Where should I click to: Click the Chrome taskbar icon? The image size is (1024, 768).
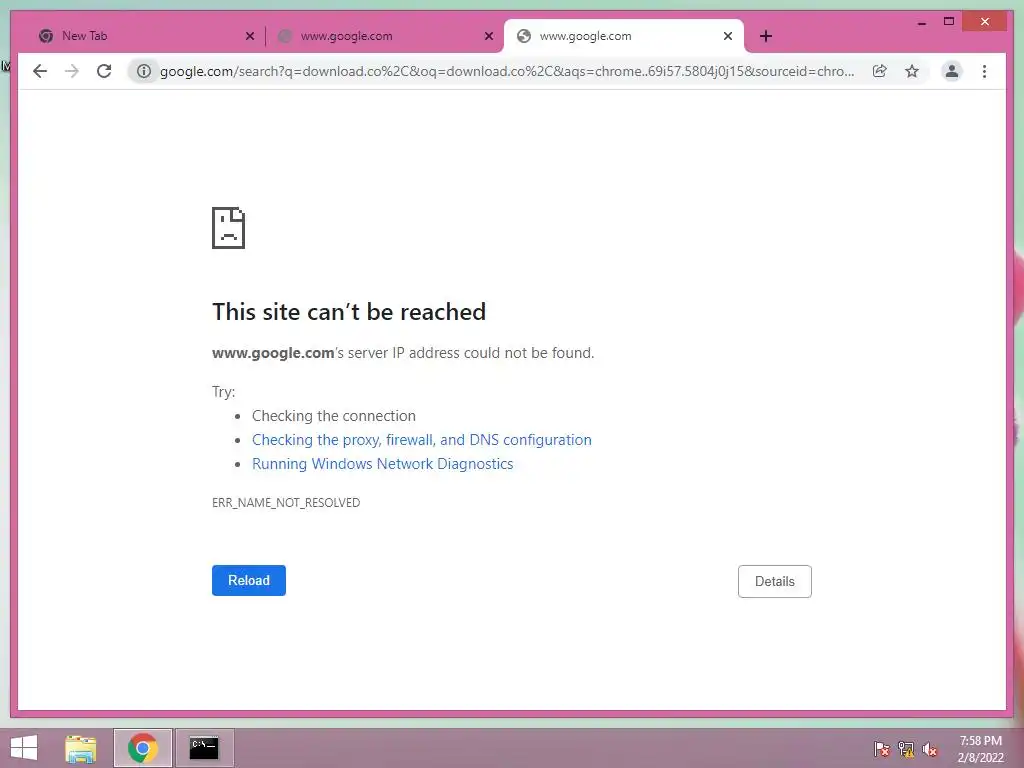(142, 748)
